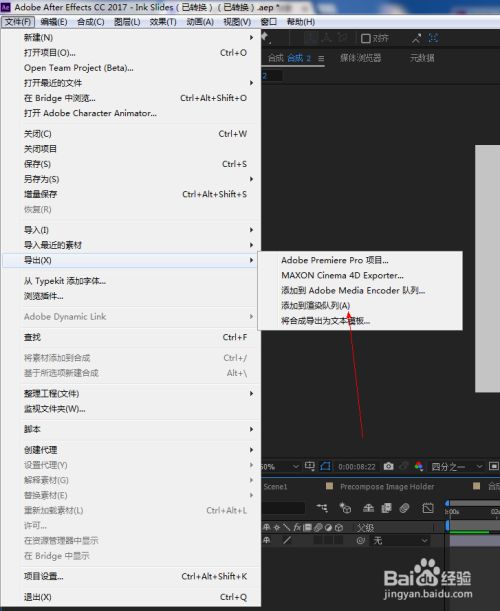The width and height of the screenshot is (500, 611).
Task: Take snapshot with camera icon
Action: pyautogui.click(x=388, y=466)
